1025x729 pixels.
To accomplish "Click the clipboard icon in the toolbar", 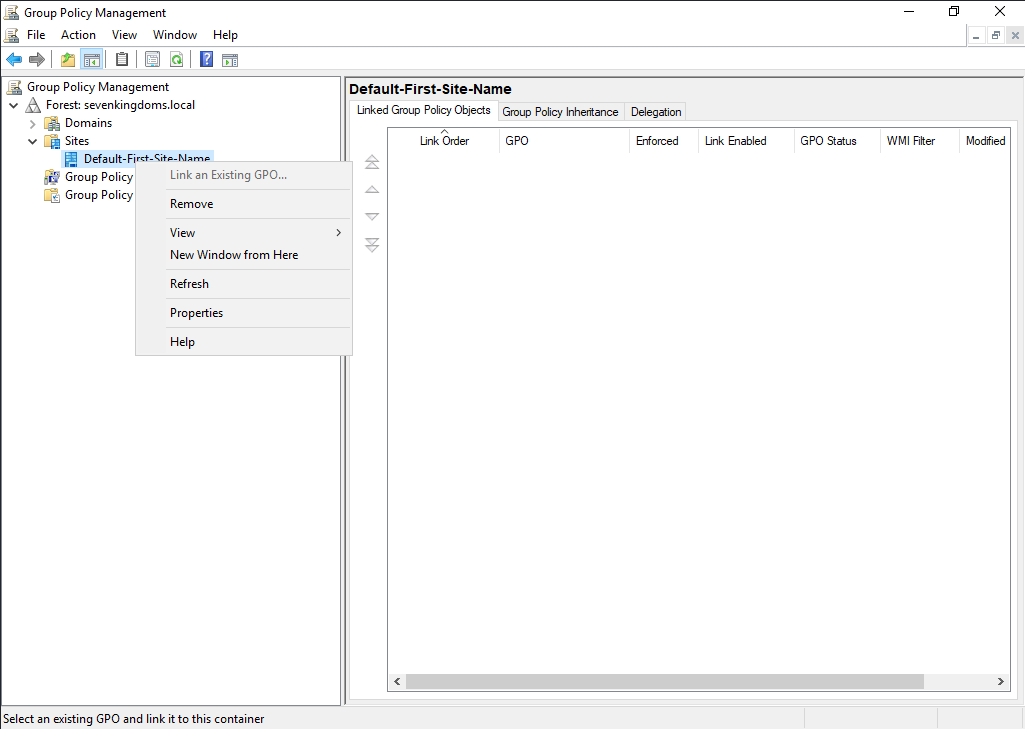I will (122, 59).
